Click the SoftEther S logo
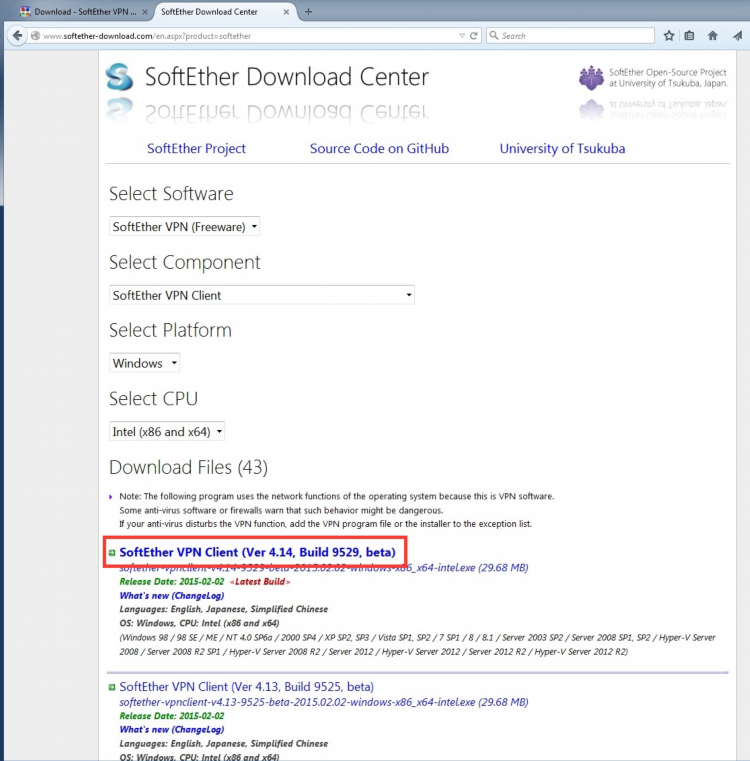Image resolution: width=750 pixels, height=761 pixels. (x=119, y=77)
